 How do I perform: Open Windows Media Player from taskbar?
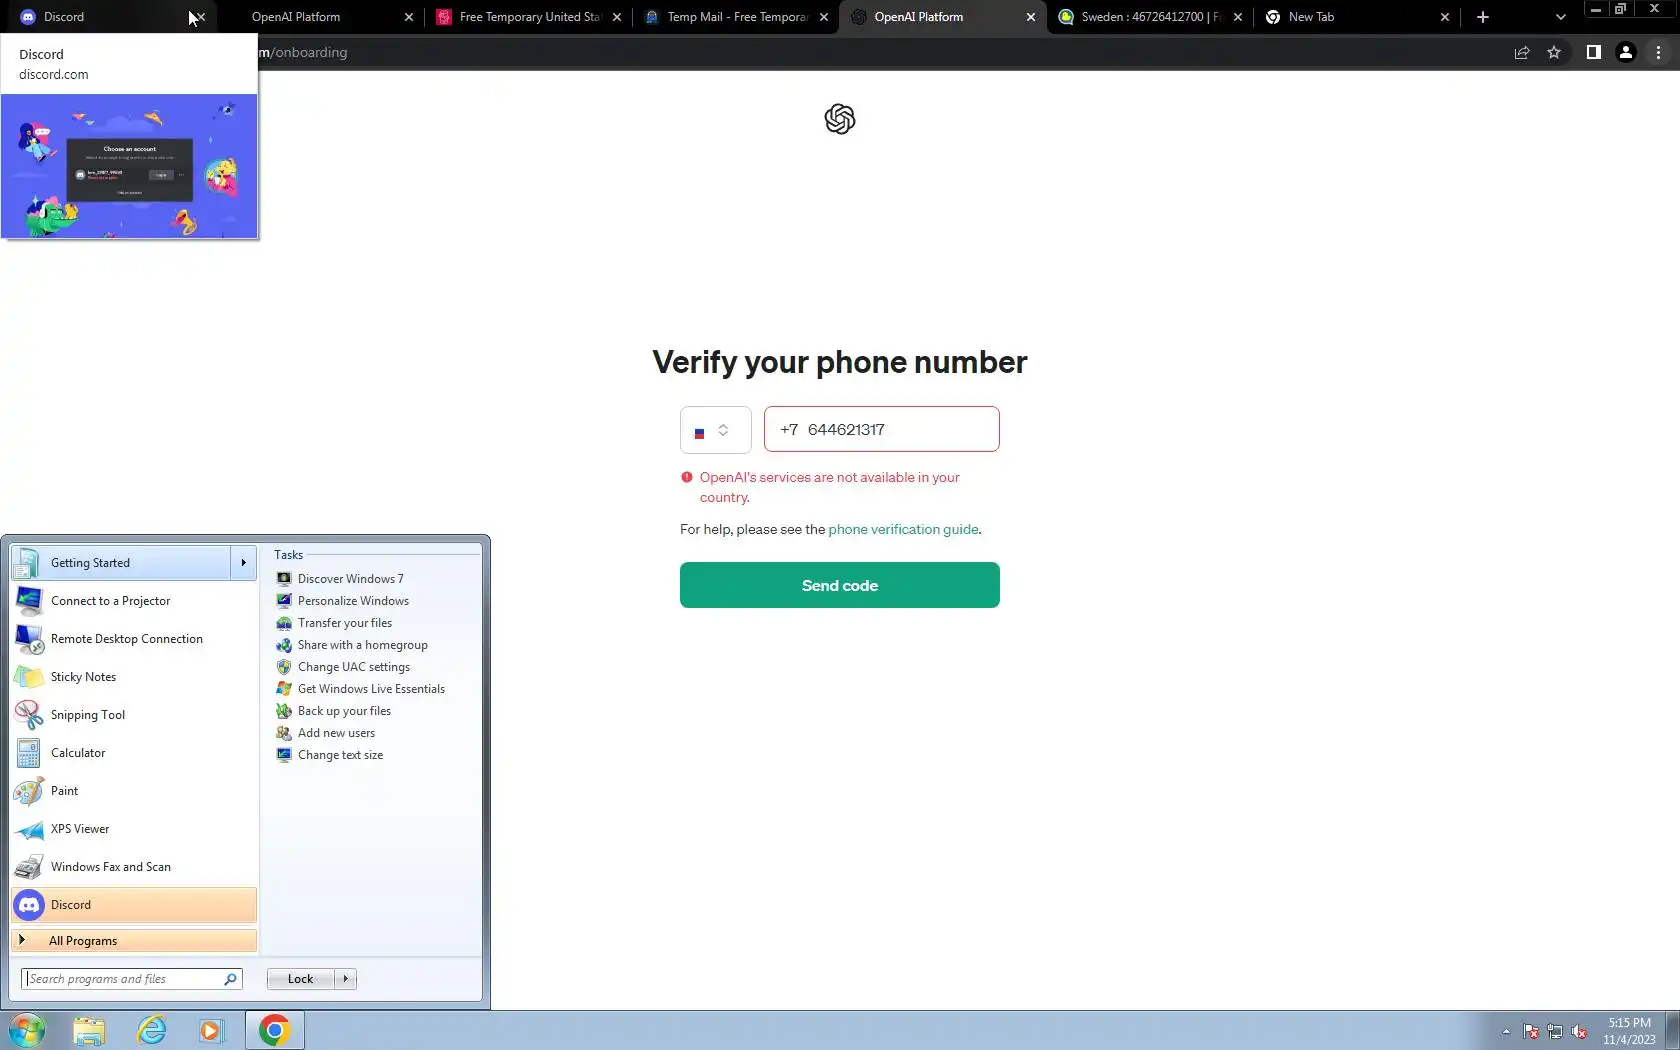click(x=212, y=1030)
